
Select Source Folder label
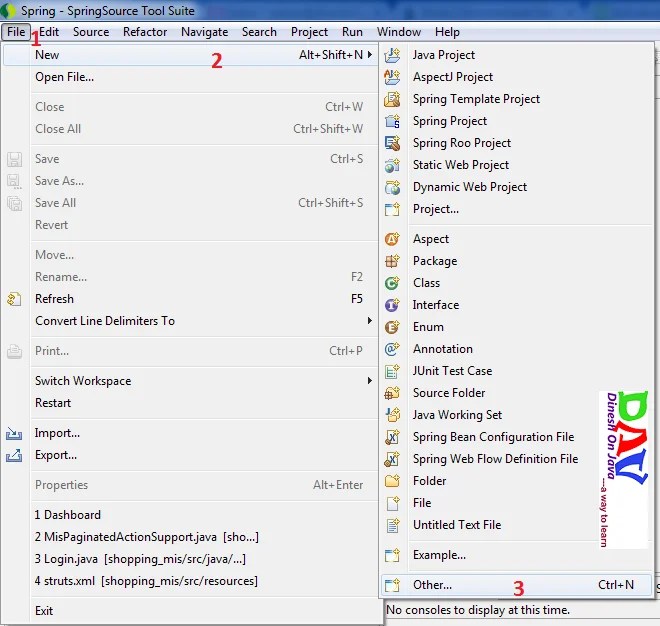(449, 393)
